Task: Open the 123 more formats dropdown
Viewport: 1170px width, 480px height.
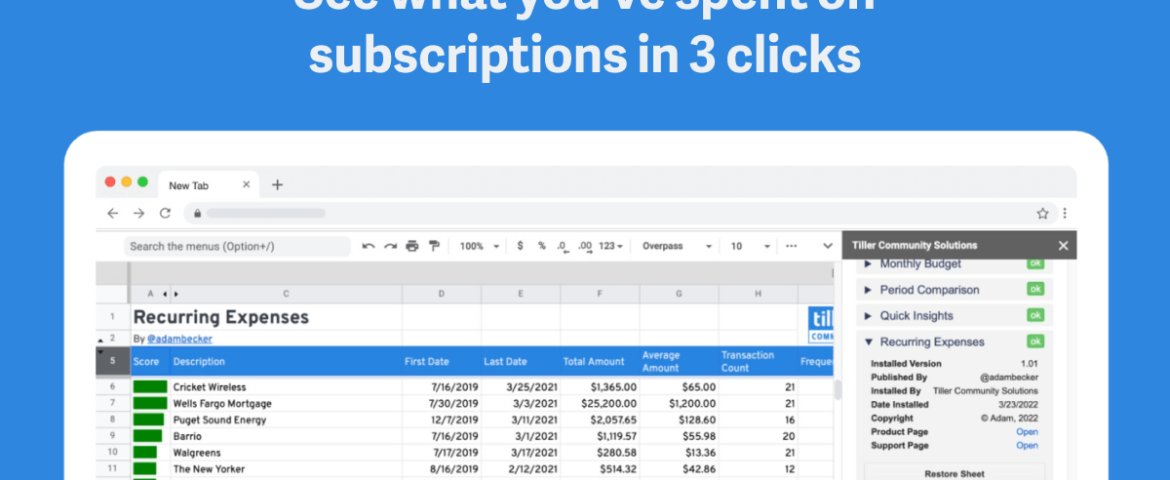Action: point(611,246)
